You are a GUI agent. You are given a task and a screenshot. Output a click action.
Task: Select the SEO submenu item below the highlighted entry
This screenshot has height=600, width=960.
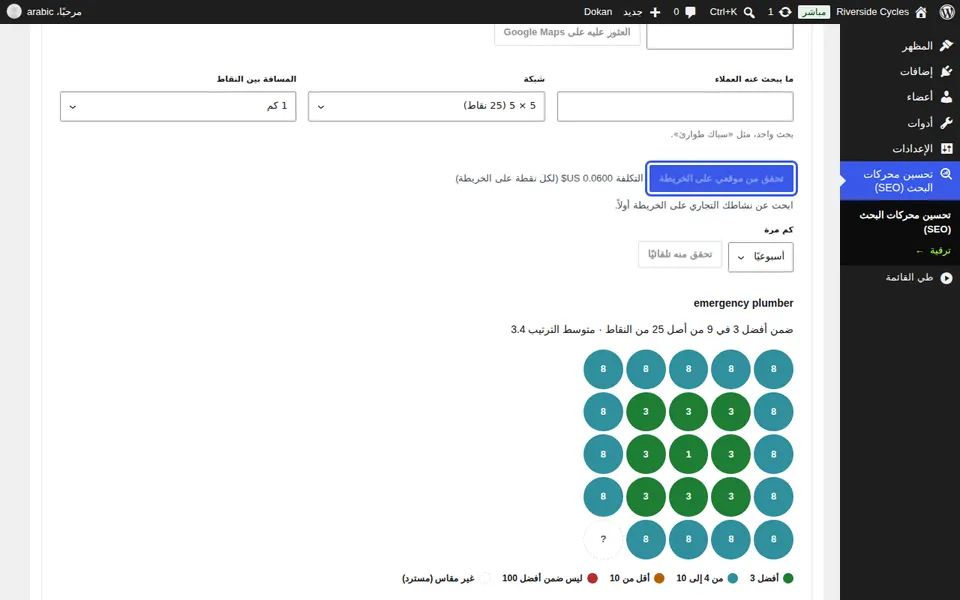[905, 222]
